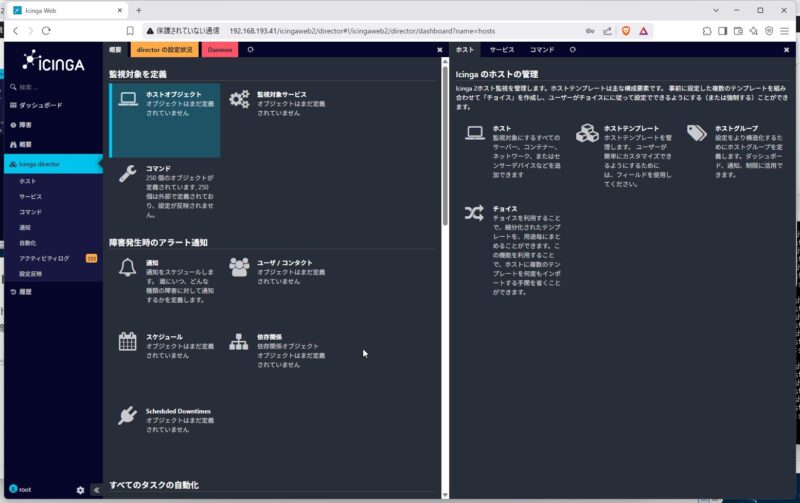
Task: Click the ホストグループ tags icon
Action: pos(696,133)
